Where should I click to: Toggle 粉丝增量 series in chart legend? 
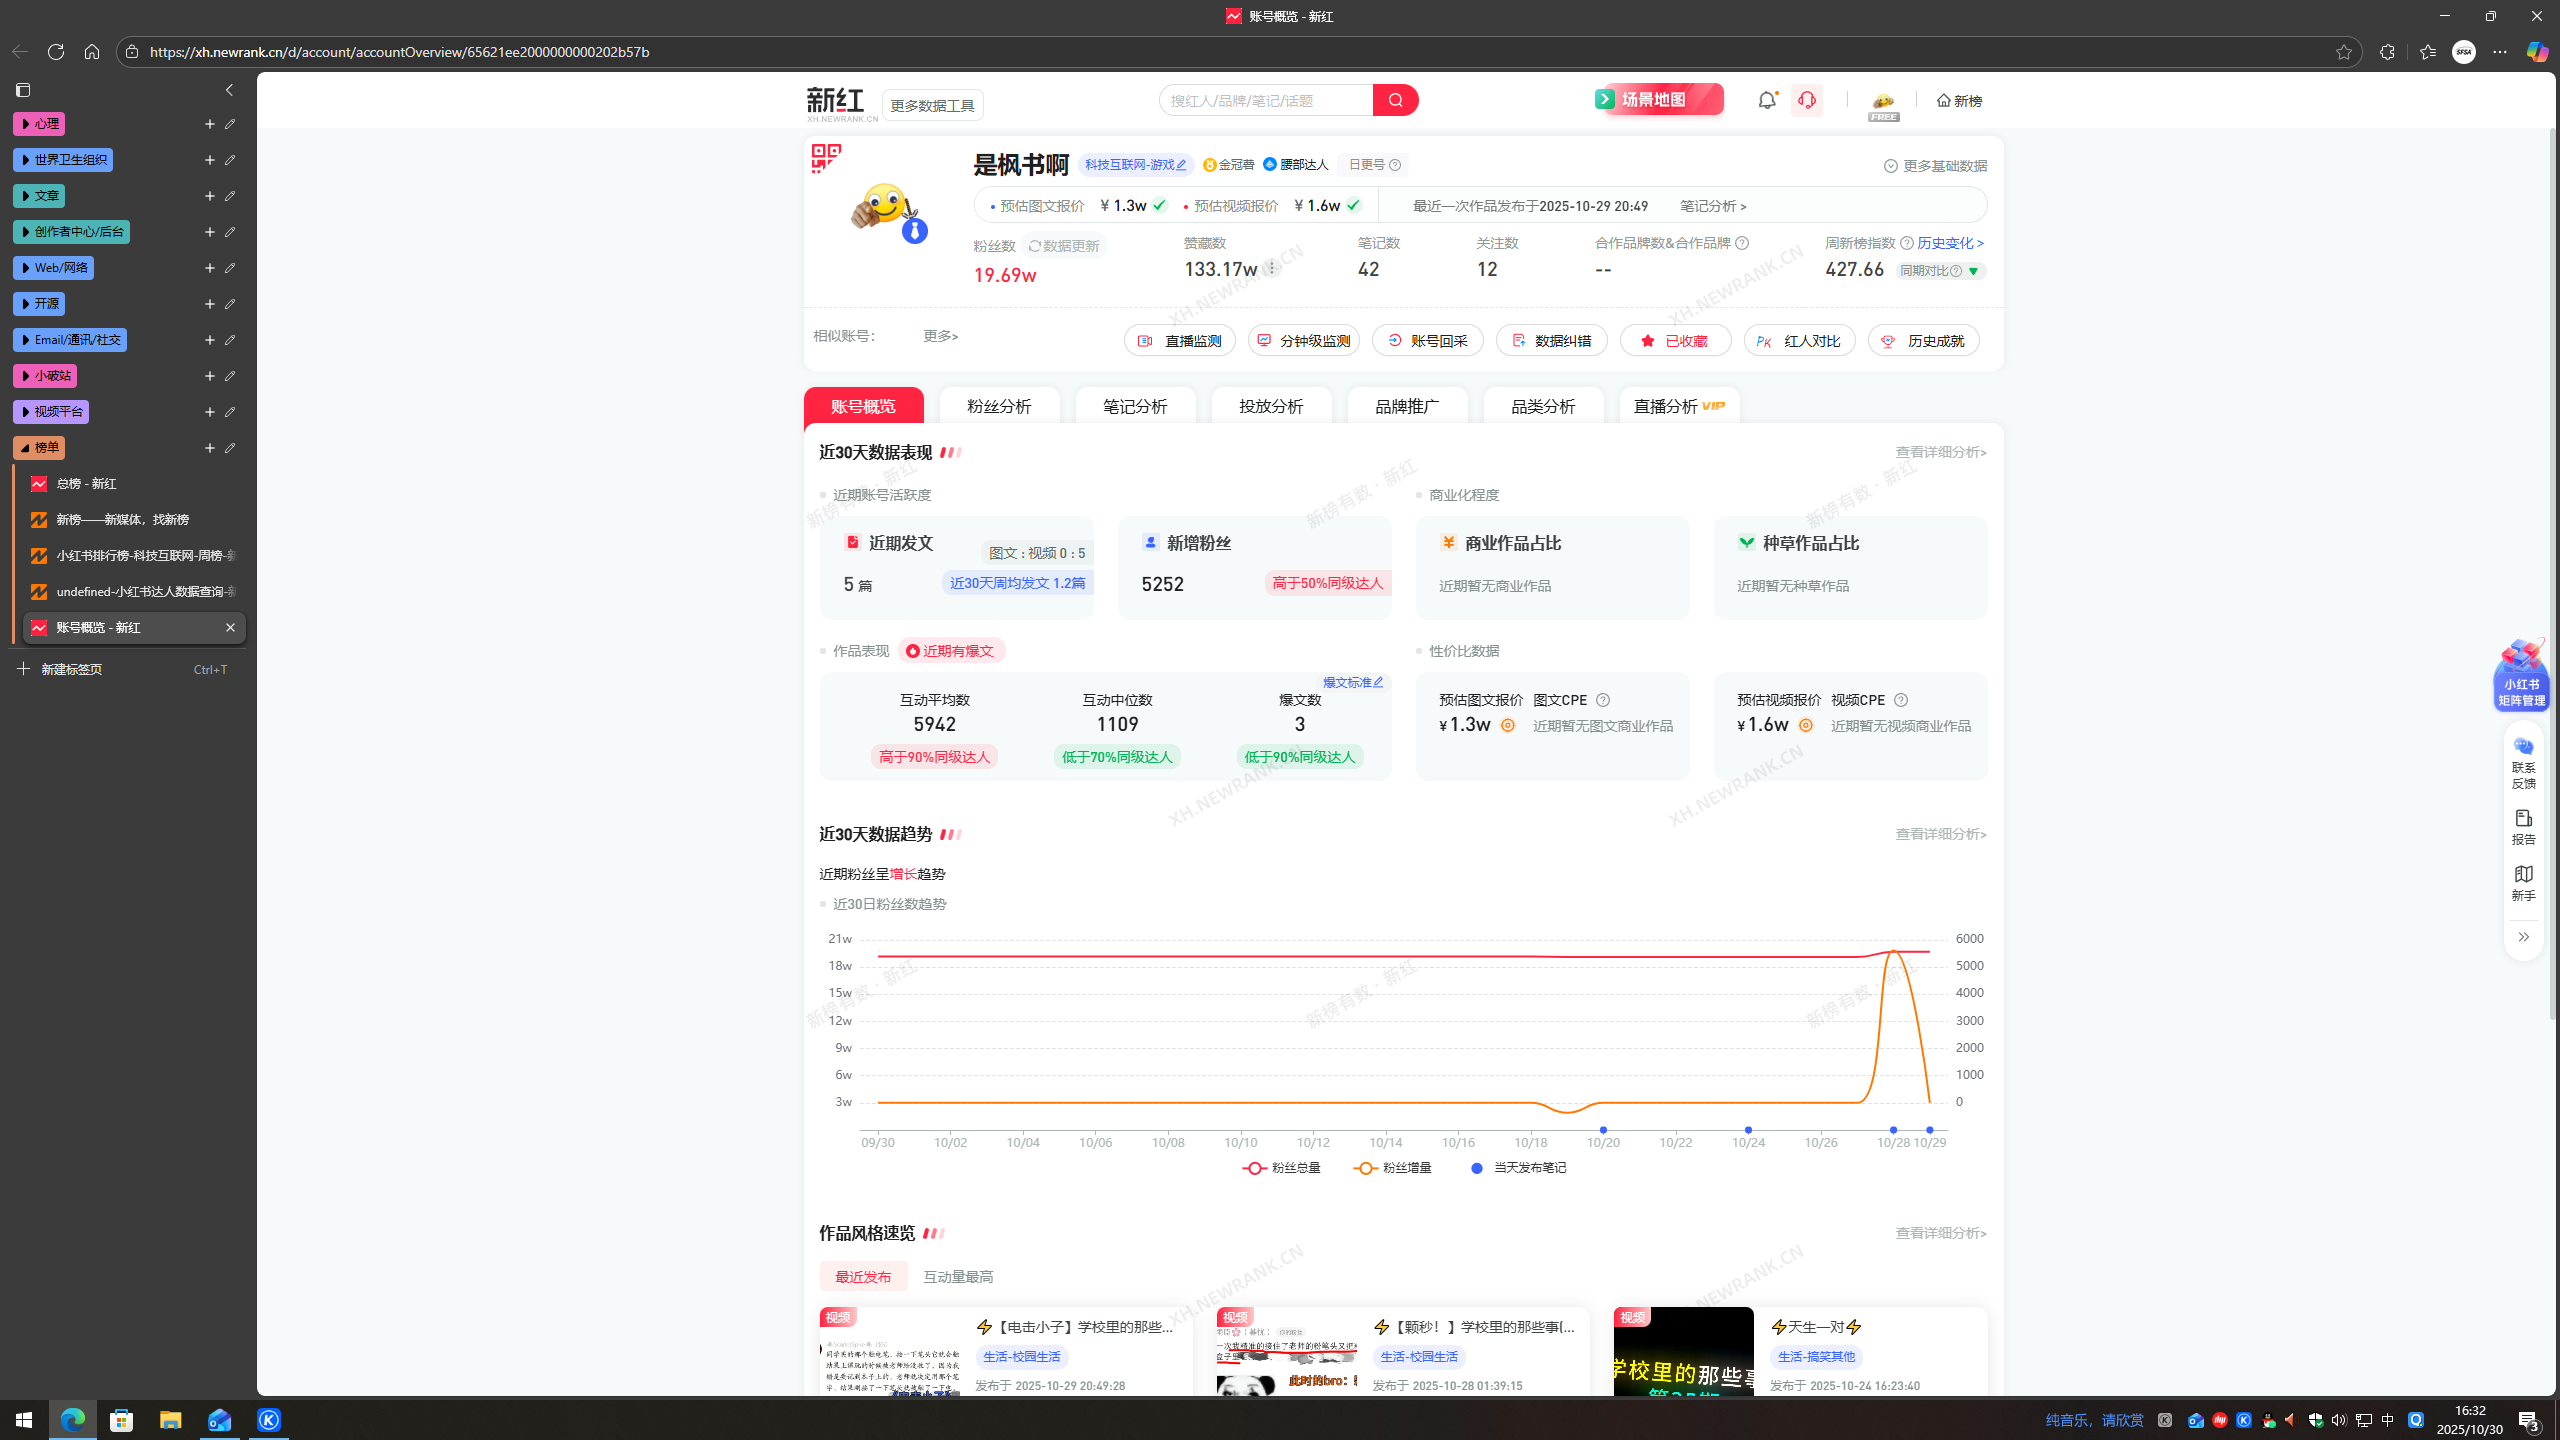pyautogui.click(x=1393, y=1168)
